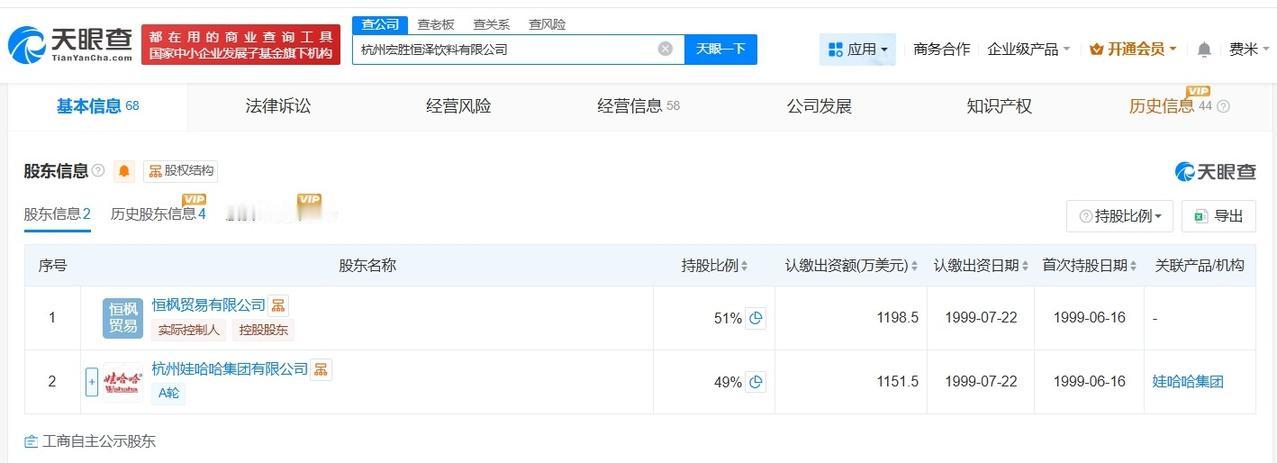Click the orange alert bell beside 股东信息

click(124, 171)
